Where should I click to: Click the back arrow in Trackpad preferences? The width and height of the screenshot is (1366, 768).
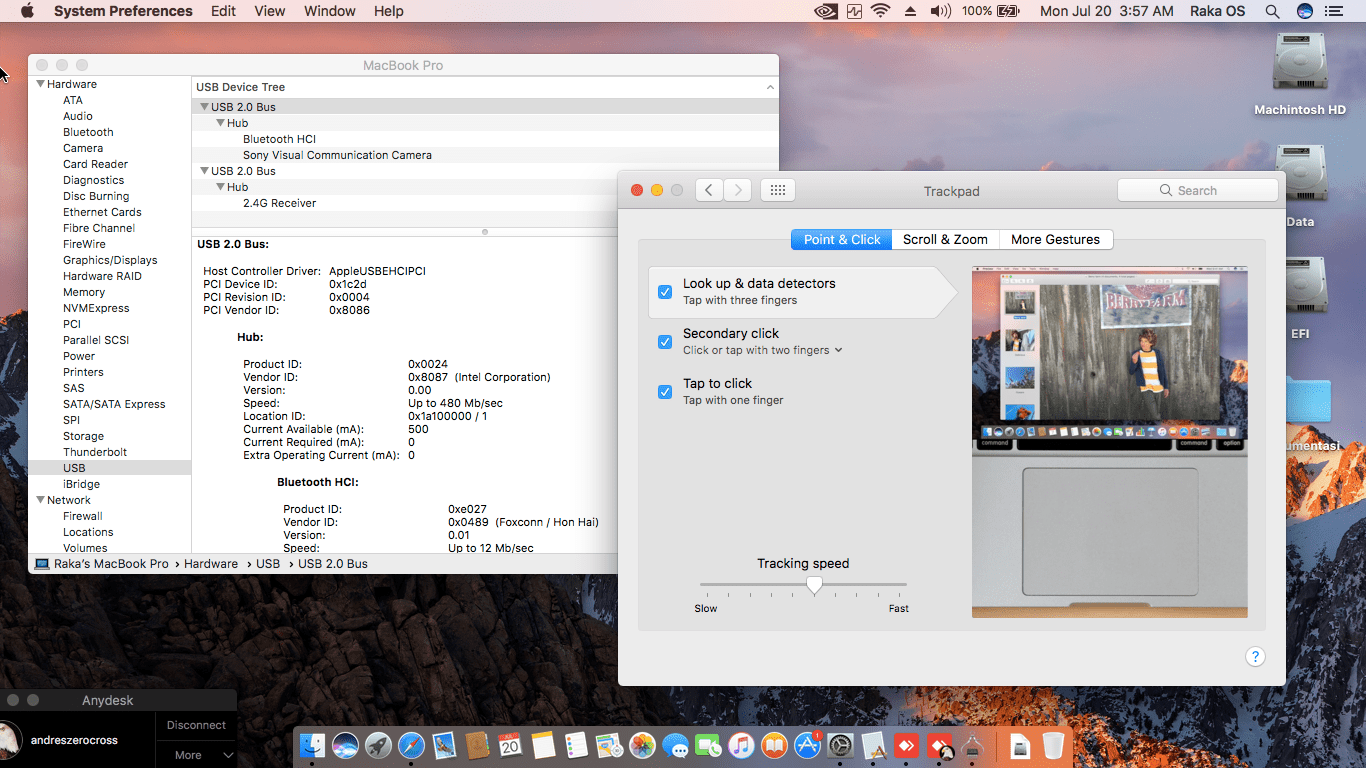(709, 190)
